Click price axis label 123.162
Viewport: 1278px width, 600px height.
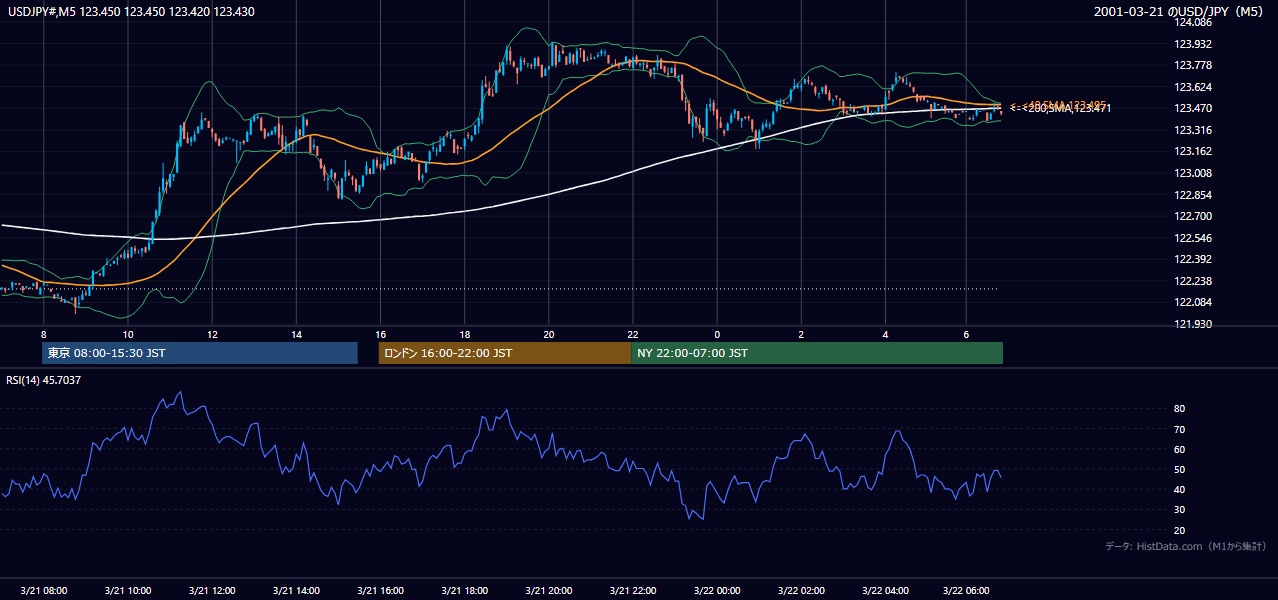(x=1191, y=151)
